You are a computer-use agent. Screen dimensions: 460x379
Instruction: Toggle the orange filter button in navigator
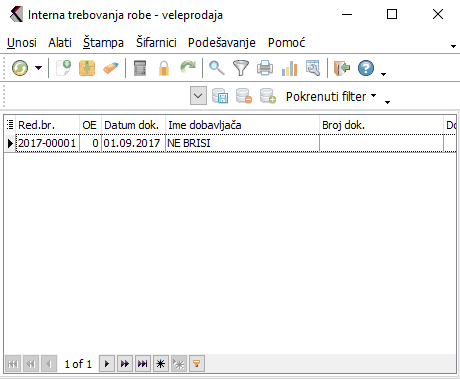pyautogui.click(x=197, y=364)
